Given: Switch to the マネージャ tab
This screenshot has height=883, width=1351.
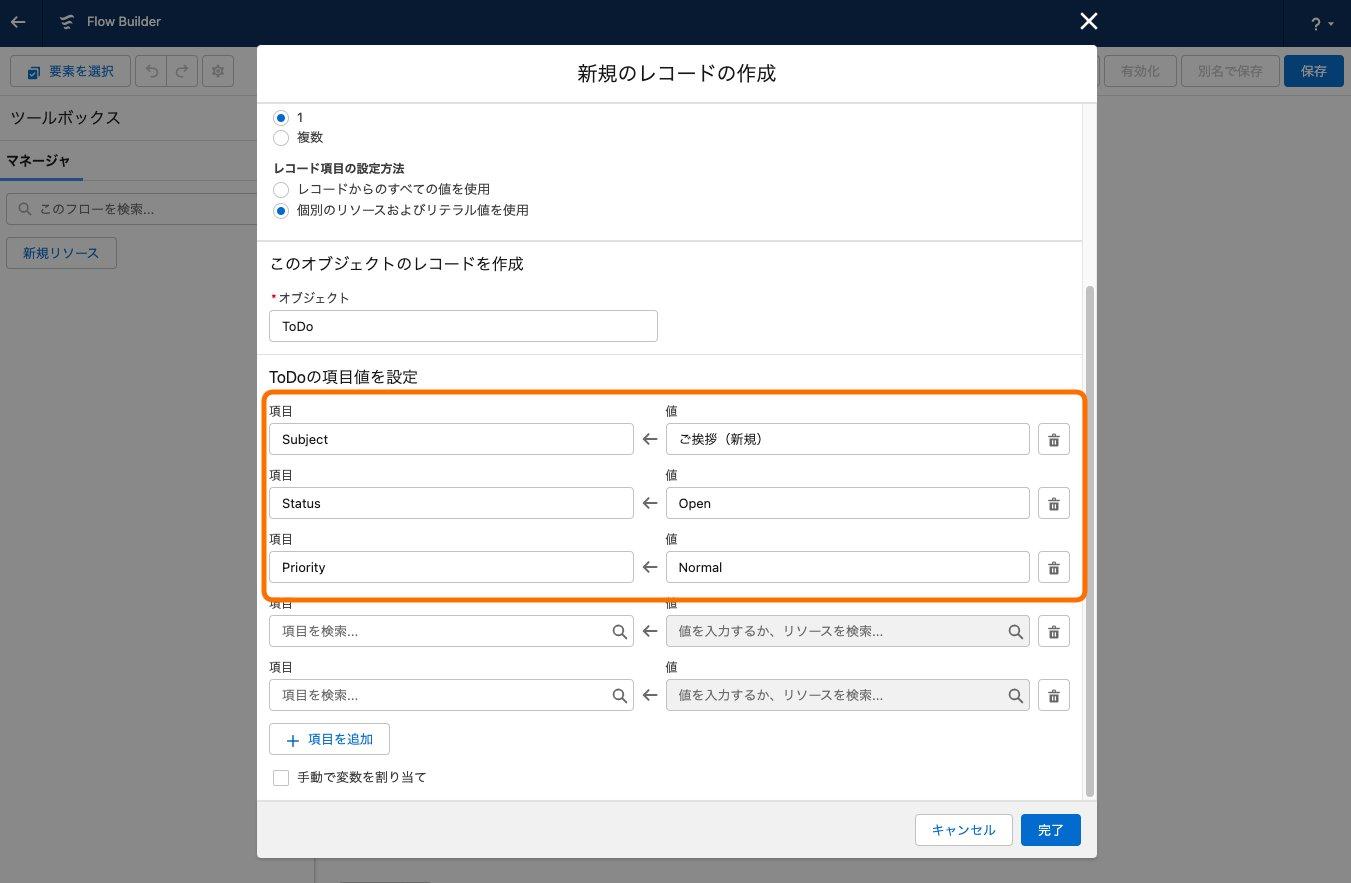Looking at the screenshot, I should click(x=39, y=160).
